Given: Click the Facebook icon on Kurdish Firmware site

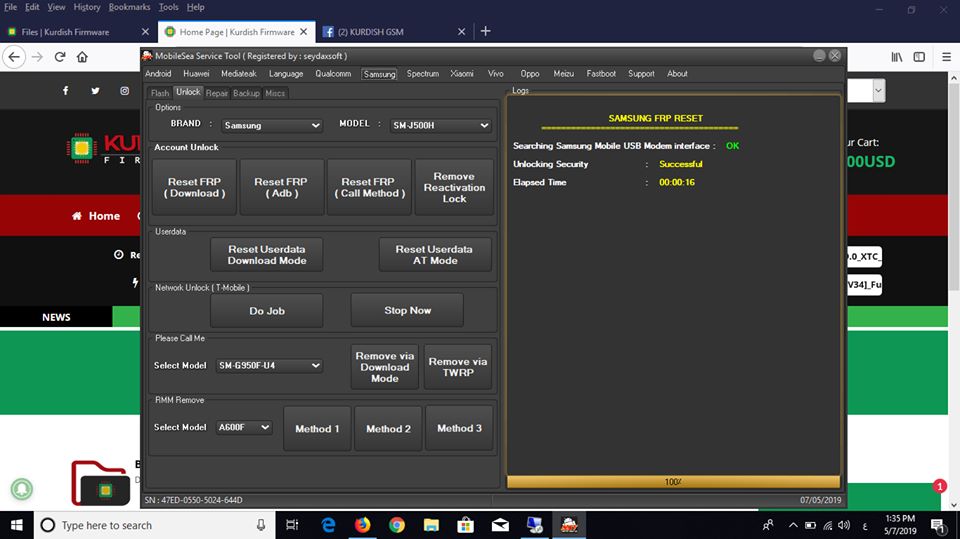Looking at the screenshot, I should [x=66, y=91].
